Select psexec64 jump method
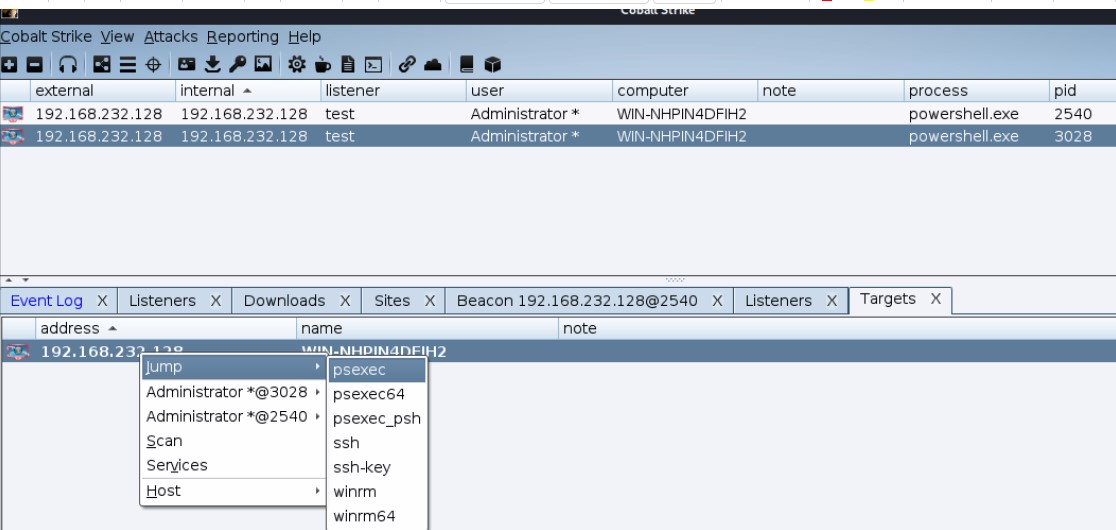The image size is (1116, 530). pyautogui.click(x=377, y=394)
